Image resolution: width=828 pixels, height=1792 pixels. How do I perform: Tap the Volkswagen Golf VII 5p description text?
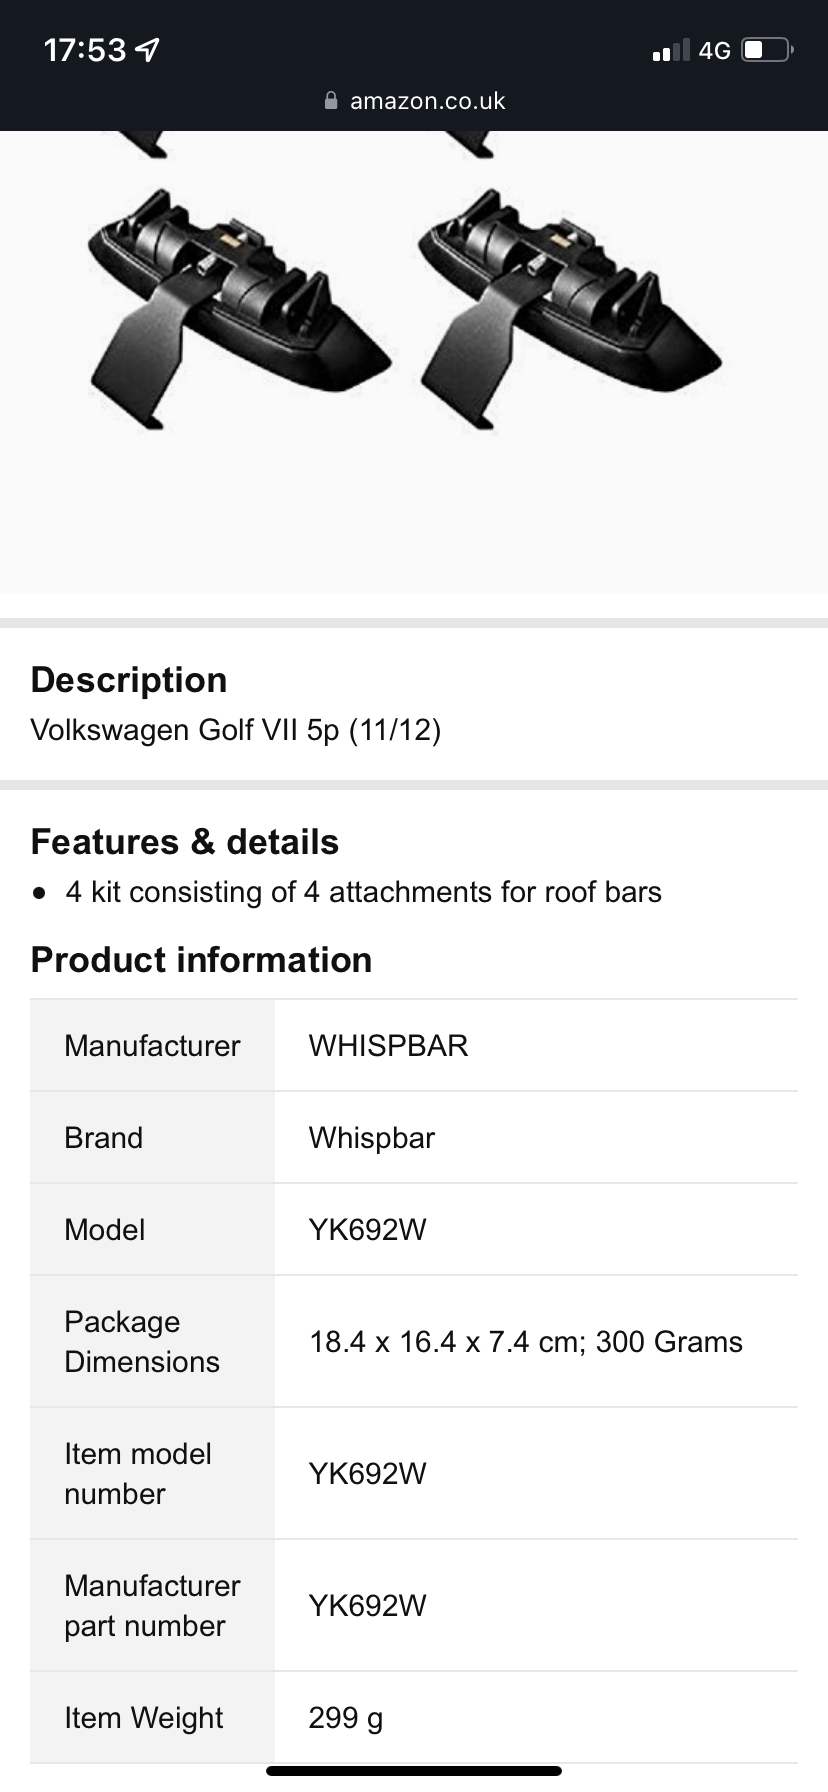[x=236, y=730]
